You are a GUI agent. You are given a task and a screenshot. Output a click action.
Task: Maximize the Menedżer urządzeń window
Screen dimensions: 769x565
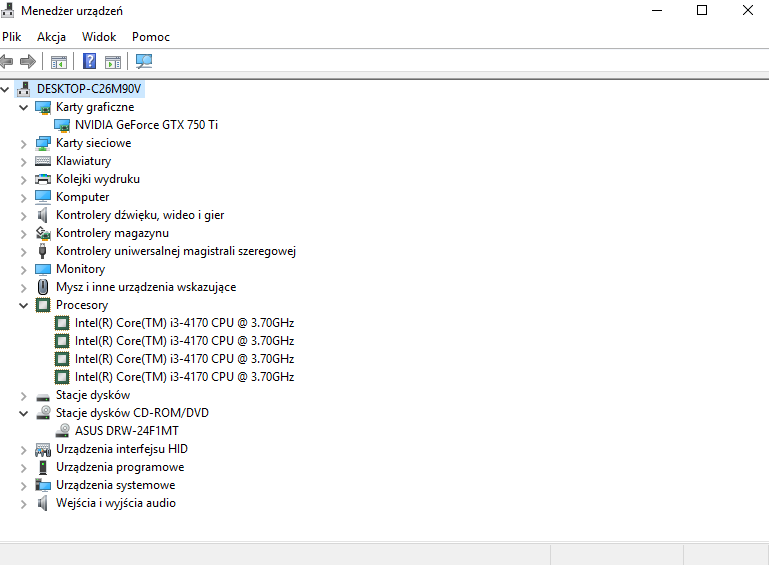pos(702,10)
